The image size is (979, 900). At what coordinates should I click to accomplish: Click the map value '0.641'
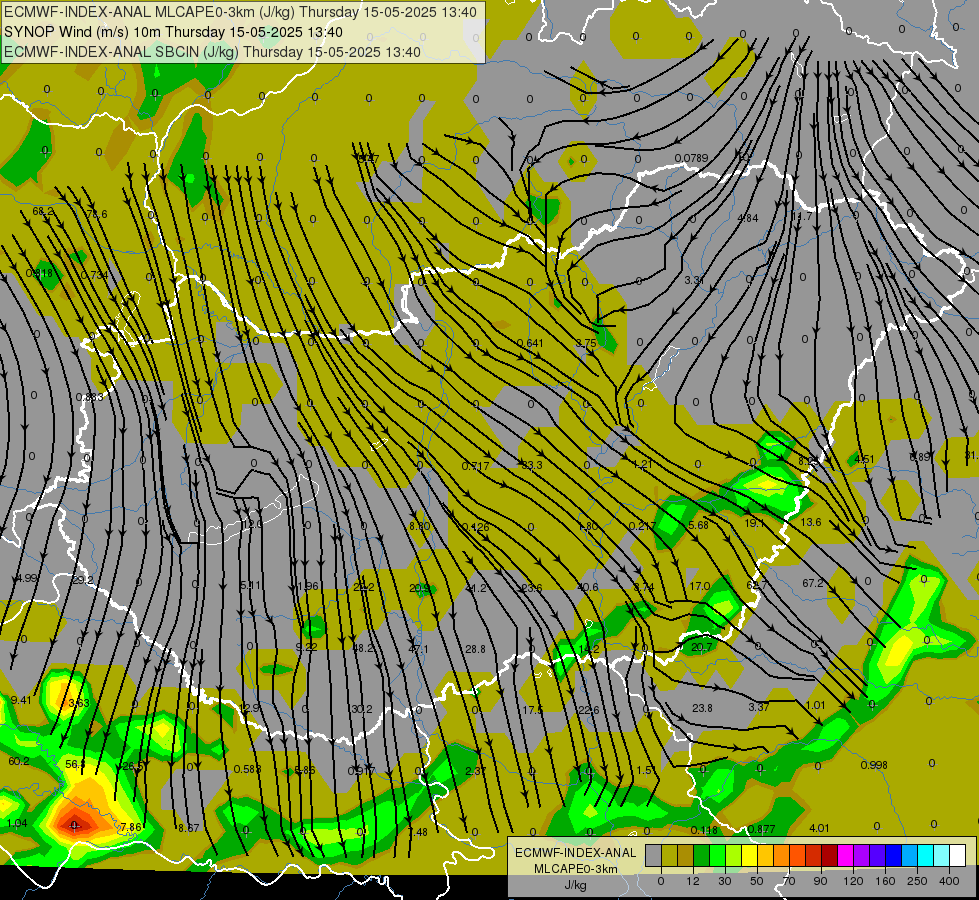click(x=530, y=343)
